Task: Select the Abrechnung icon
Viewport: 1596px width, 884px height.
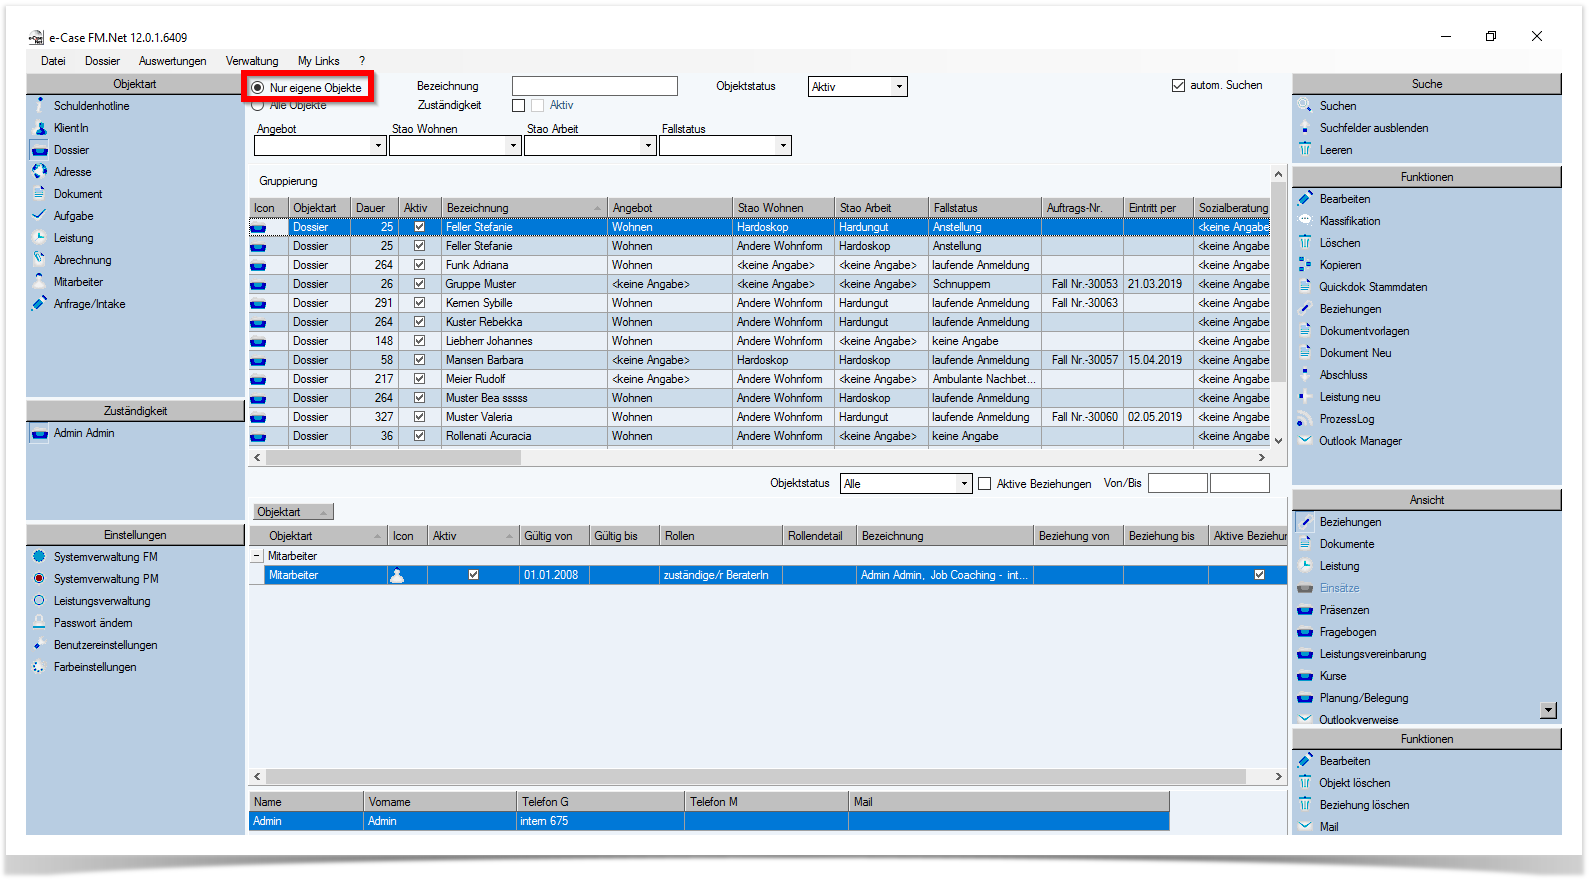Action: tap(40, 259)
